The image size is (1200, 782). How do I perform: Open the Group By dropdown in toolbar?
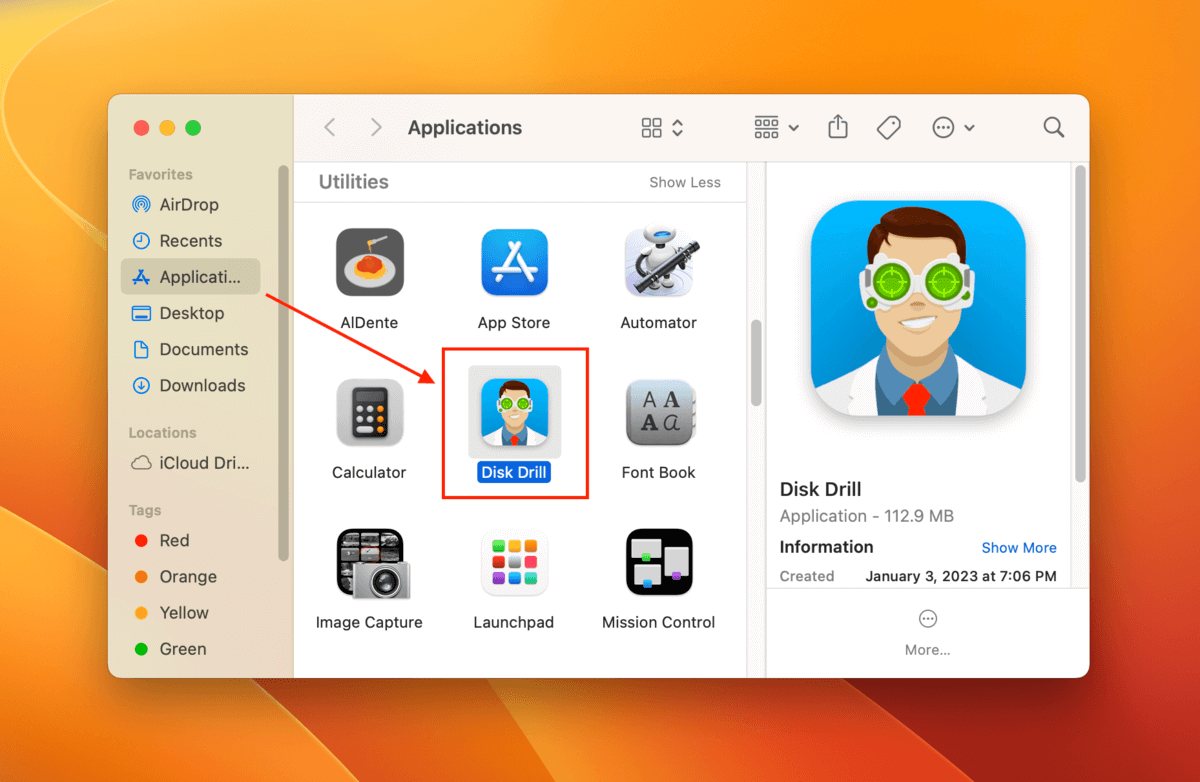(x=777, y=127)
